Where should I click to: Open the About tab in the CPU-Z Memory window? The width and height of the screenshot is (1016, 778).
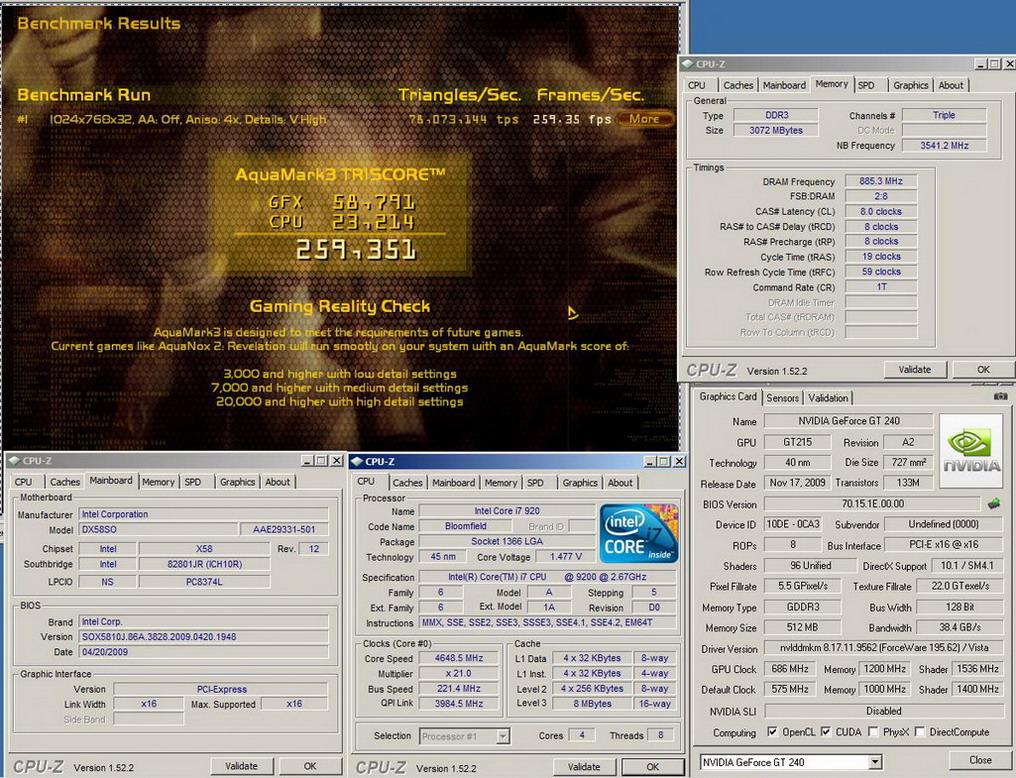pyautogui.click(x=951, y=85)
